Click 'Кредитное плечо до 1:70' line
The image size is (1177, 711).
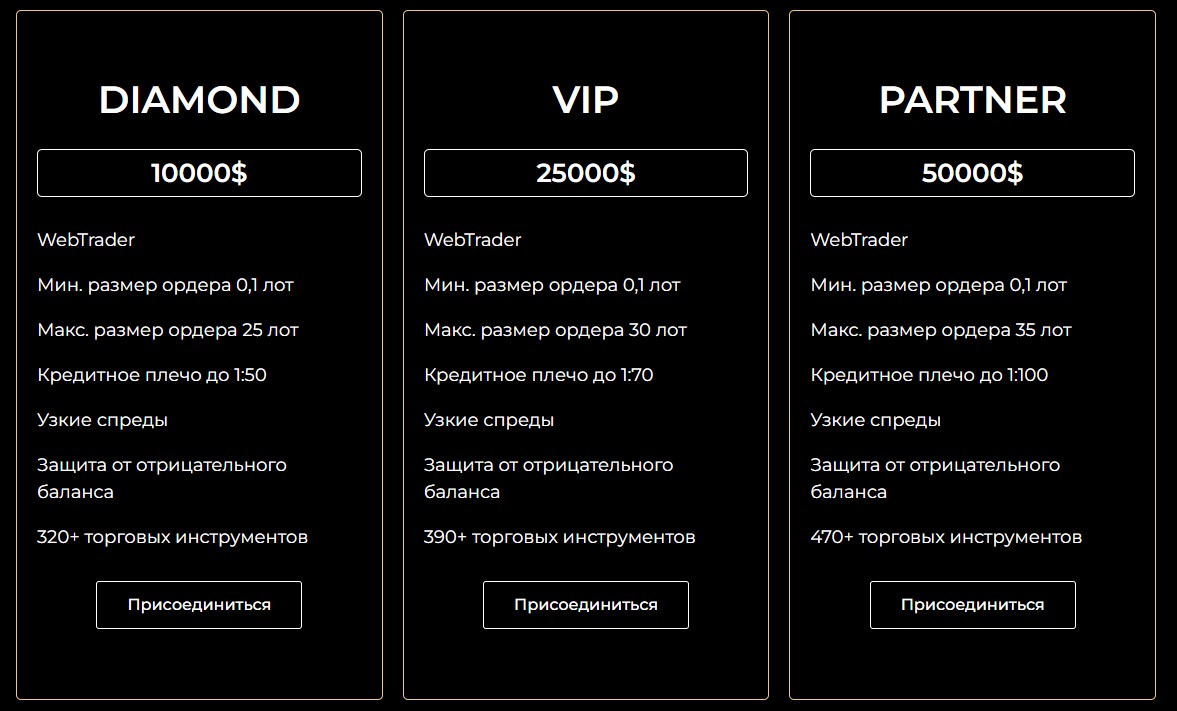tap(538, 375)
